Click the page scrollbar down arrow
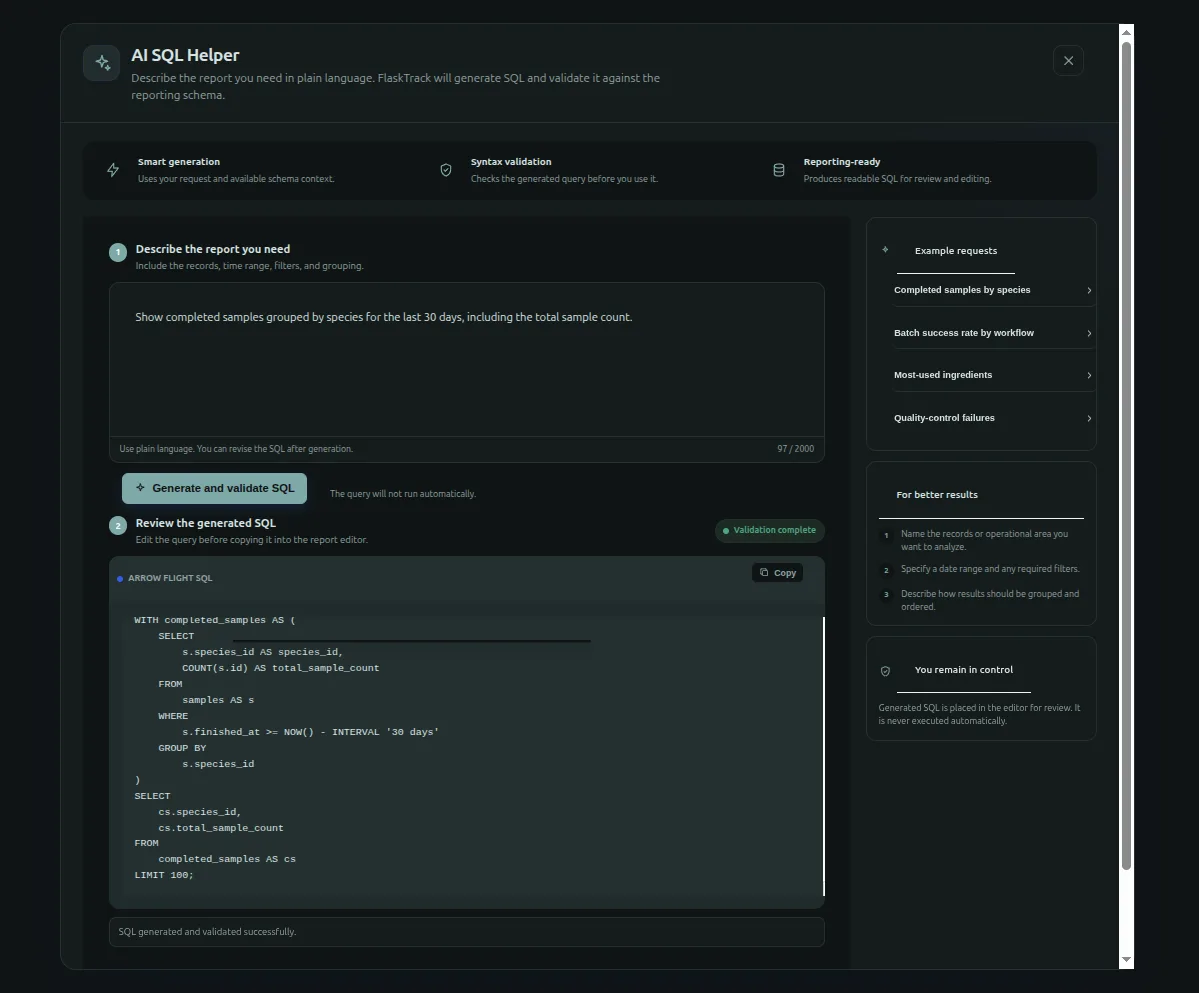Image resolution: width=1199 pixels, height=993 pixels. tap(1126, 959)
